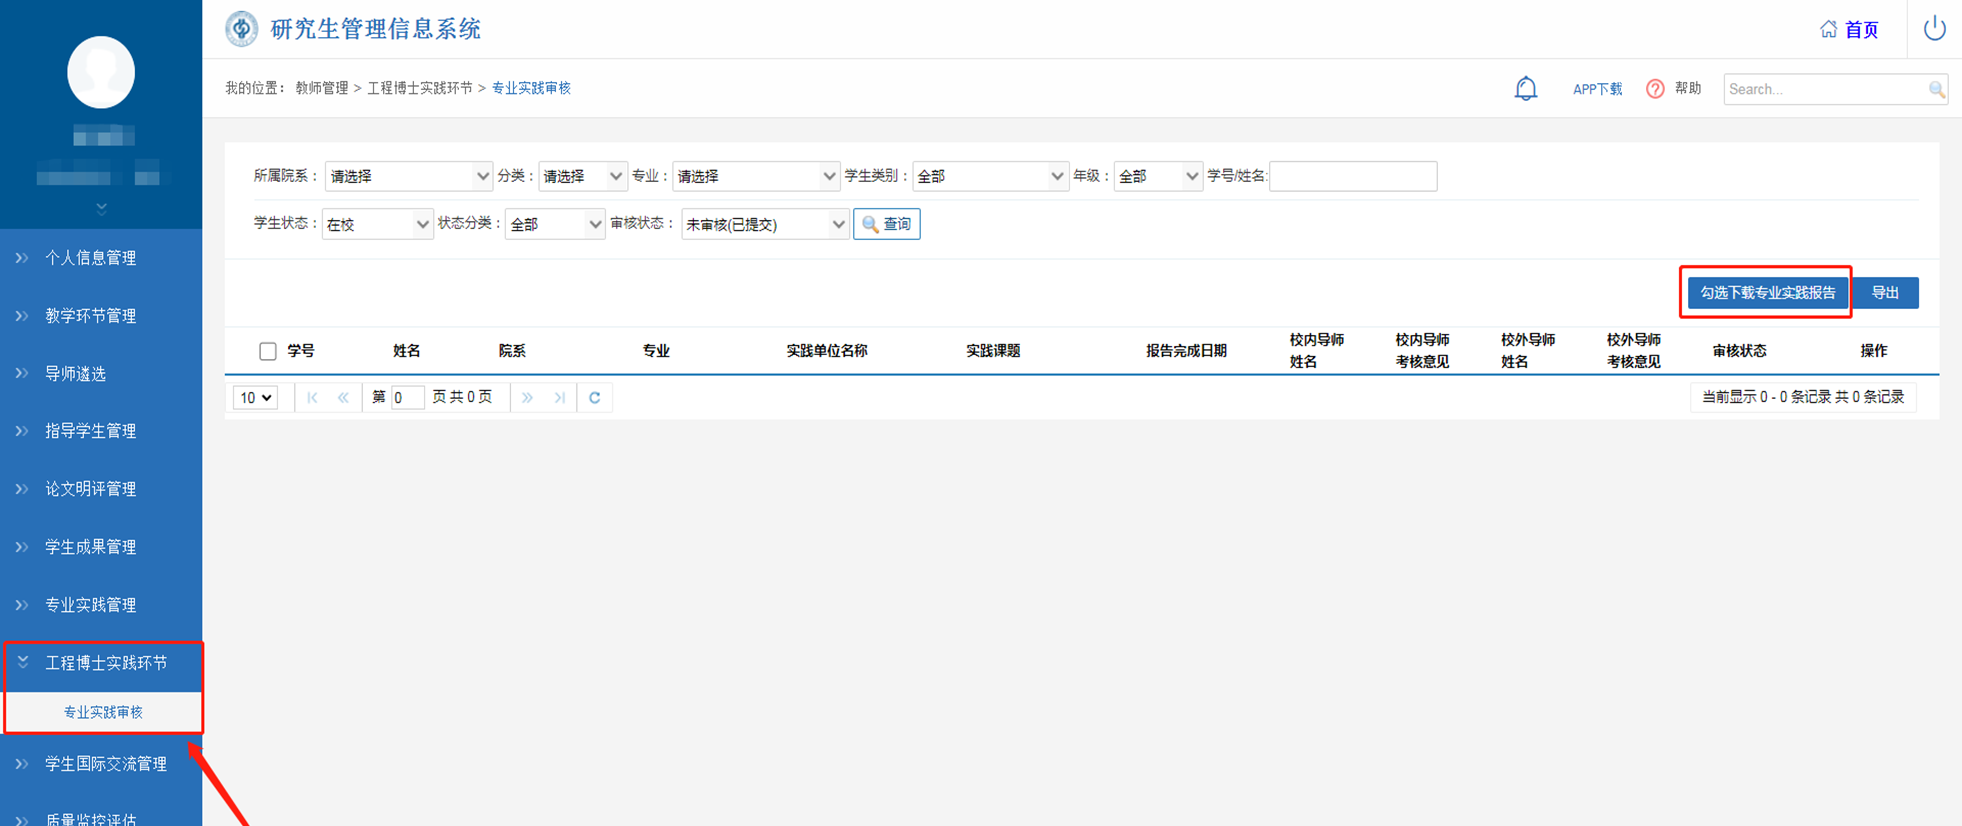Collapse the 工程博士实践环节 sidebar section
This screenshot has width=1962, height=826.
tap(105, 663)
